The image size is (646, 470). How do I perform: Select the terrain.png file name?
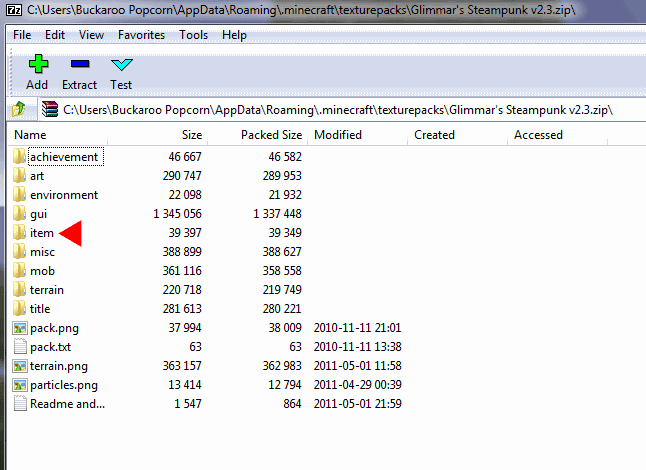[59, 366]
